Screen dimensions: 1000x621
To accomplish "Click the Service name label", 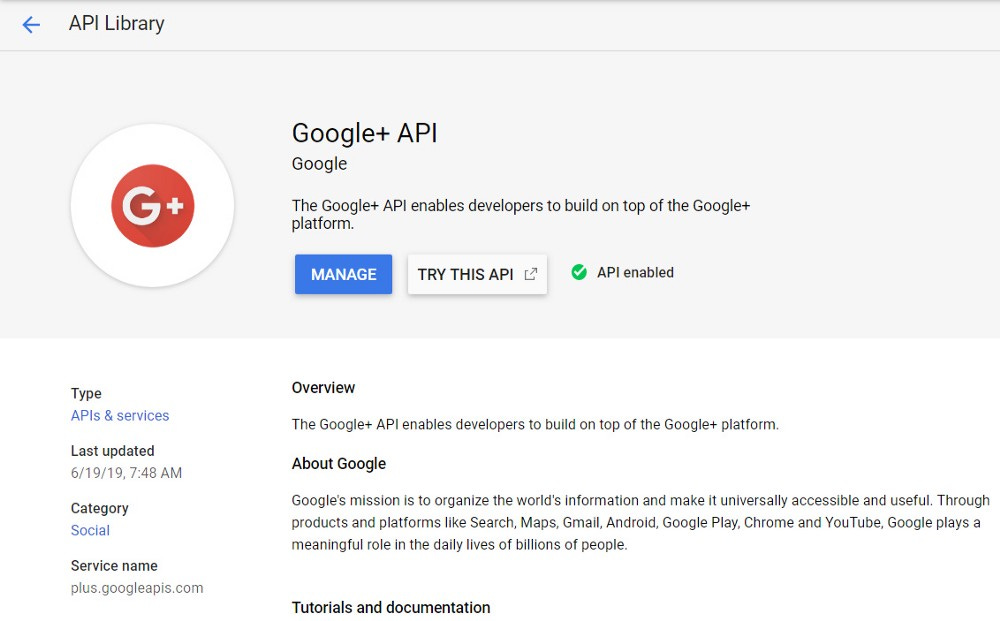I will pyautogui.click(x=114, y=566).
